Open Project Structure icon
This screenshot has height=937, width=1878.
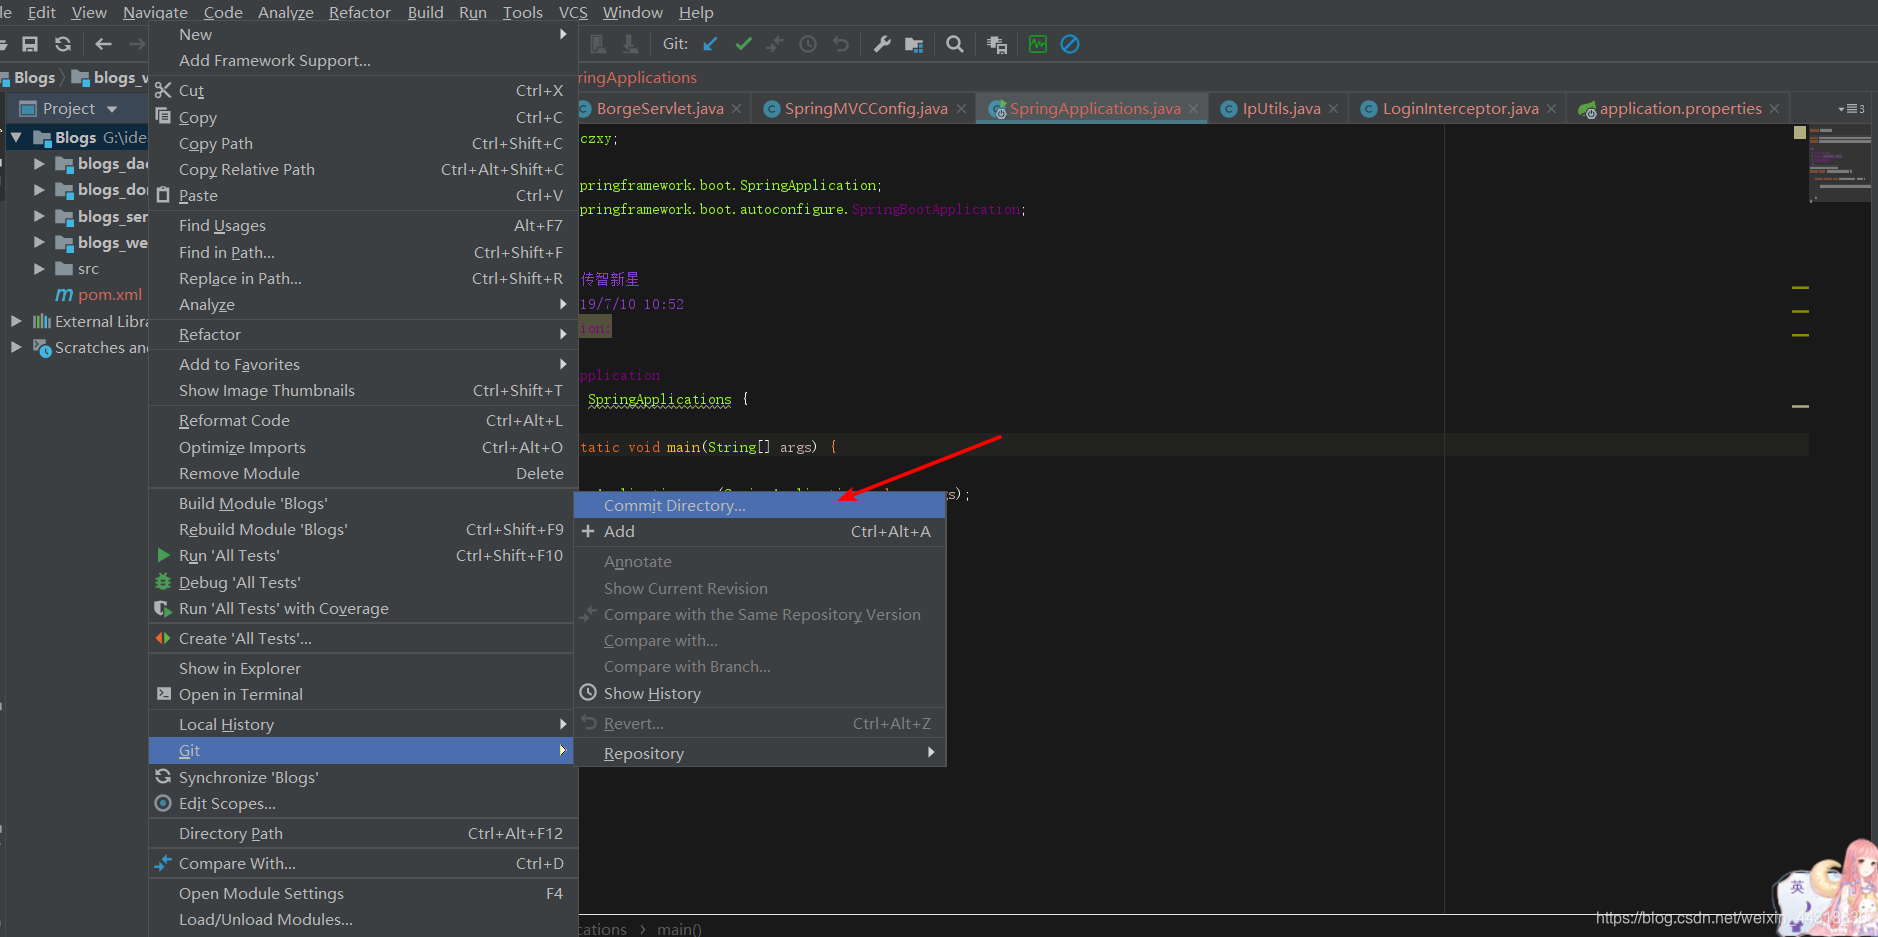point(914,44)
